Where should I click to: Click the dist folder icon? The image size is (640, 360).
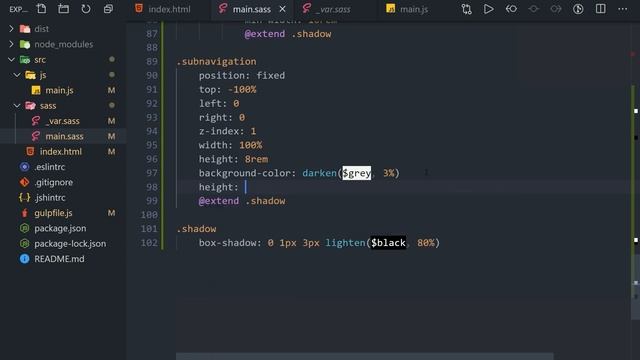[x=25, y=29]
